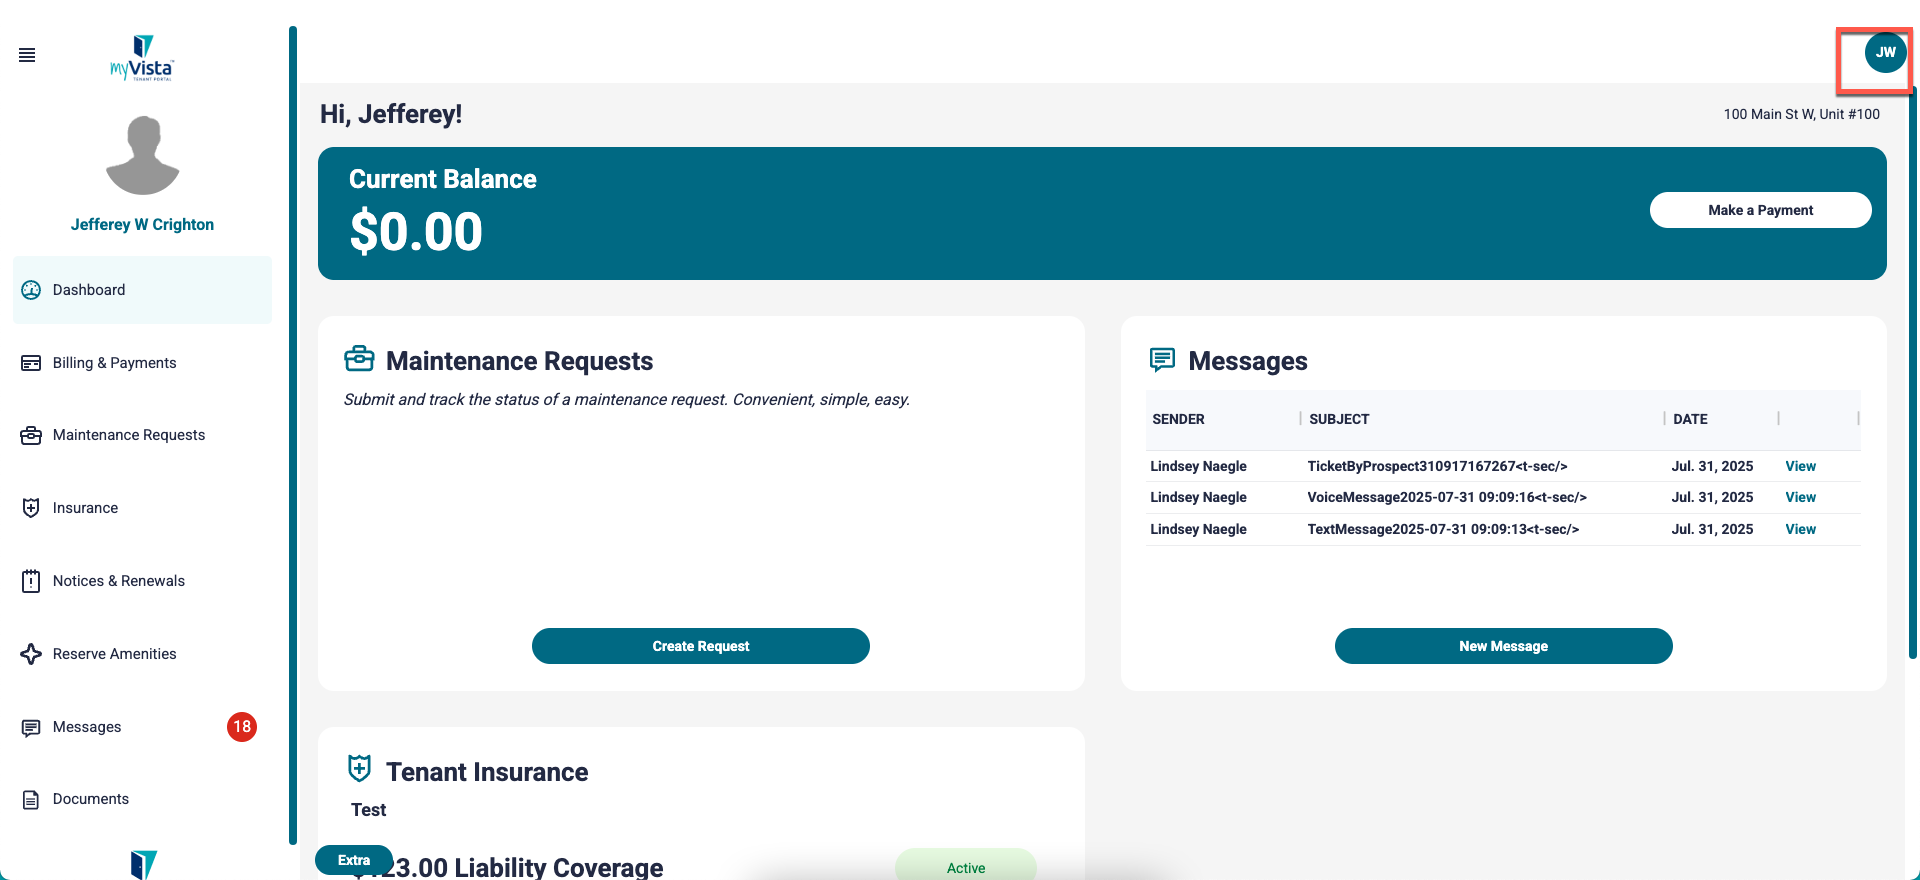The image size is (1920, 880).
Task: Click the page vertical scrollbar
Action: click(x=1913, y=370)
